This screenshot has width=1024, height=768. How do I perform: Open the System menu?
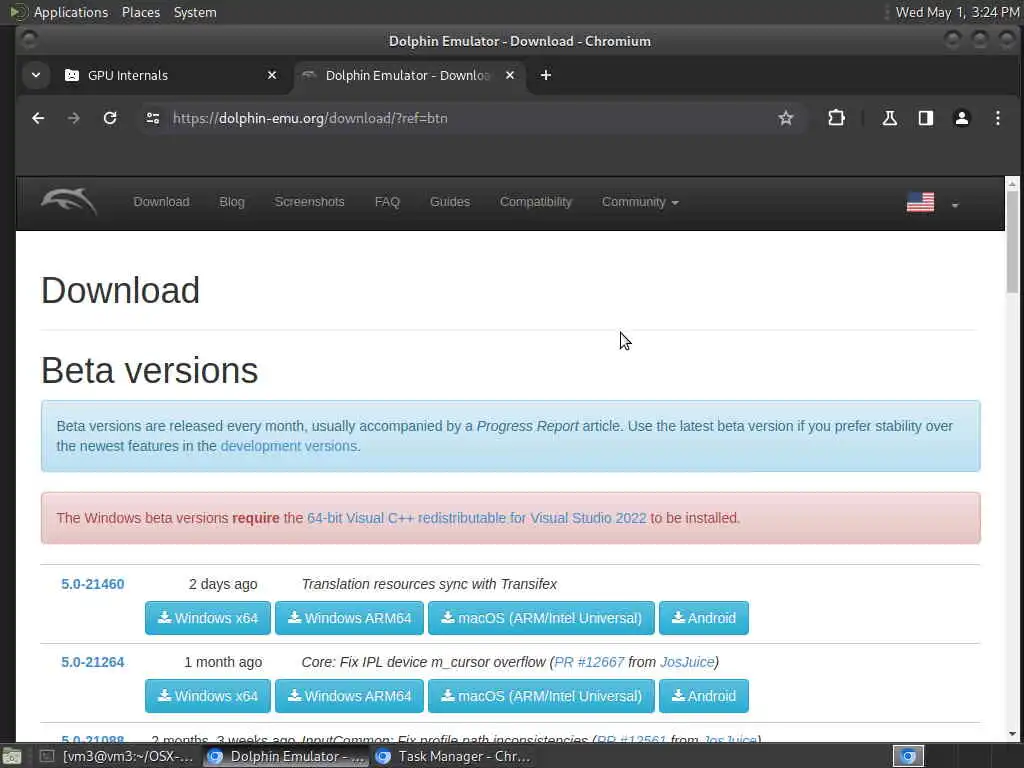tap(195, 12)
